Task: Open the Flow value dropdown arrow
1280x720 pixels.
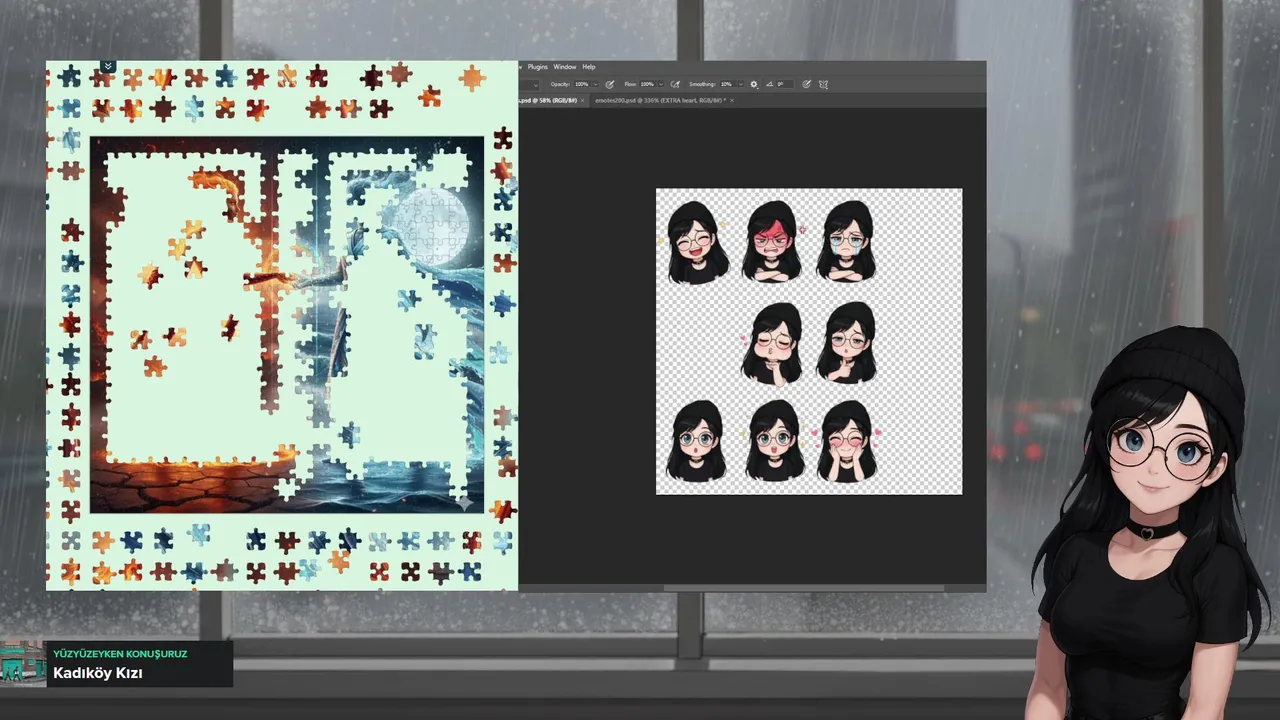Action: [x=661, y=84]
